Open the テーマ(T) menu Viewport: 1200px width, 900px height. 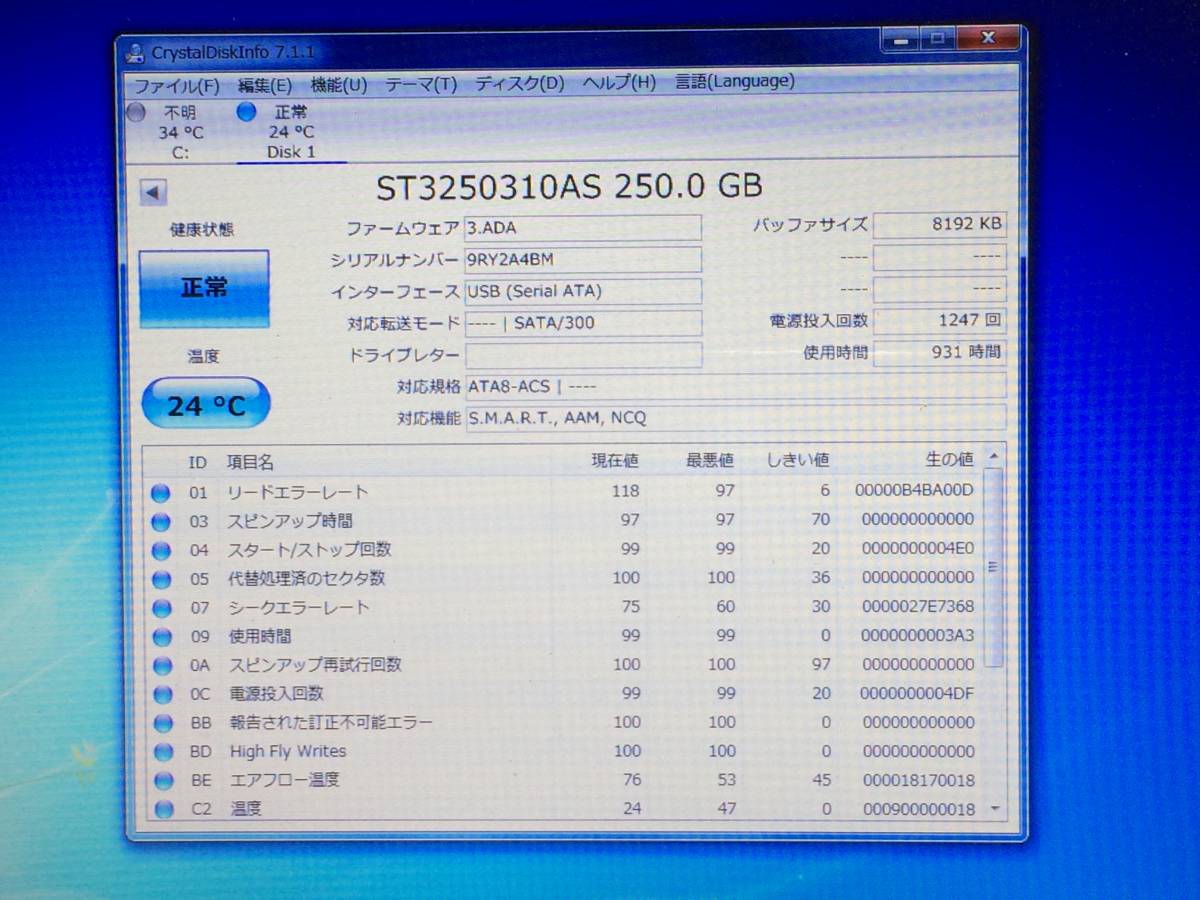coord(421,84)
